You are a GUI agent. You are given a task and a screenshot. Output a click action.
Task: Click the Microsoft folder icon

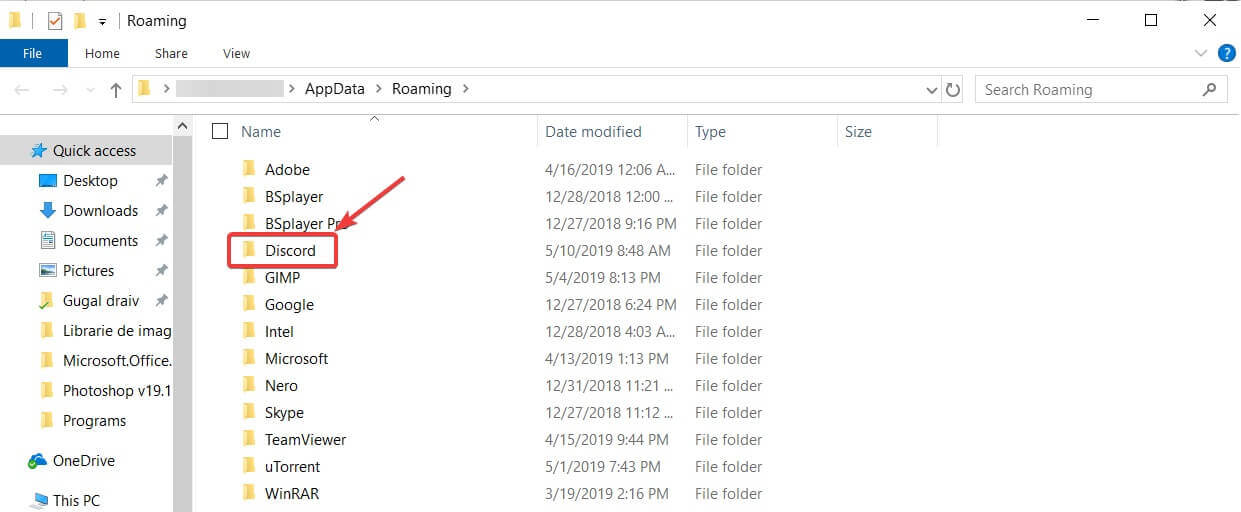pyautogui.click(x=249, y=358)
